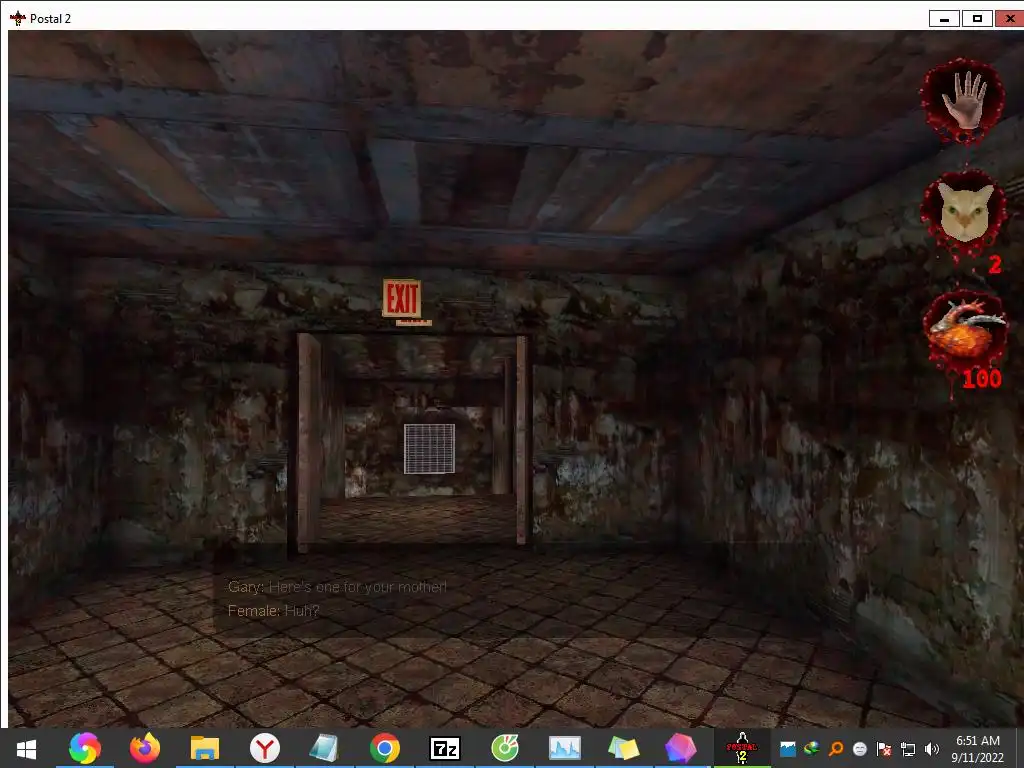Screen dimensions: 1024x768
Task: Open Google Chrome from the taskbar
Action: 385,748
